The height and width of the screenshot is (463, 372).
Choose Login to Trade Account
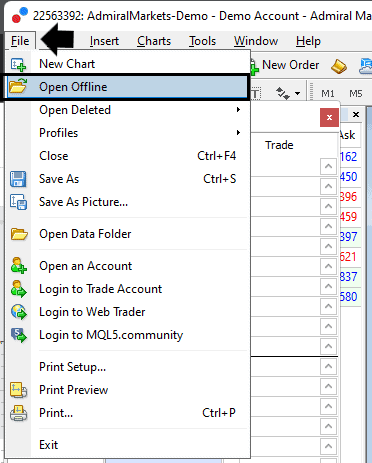127,289
